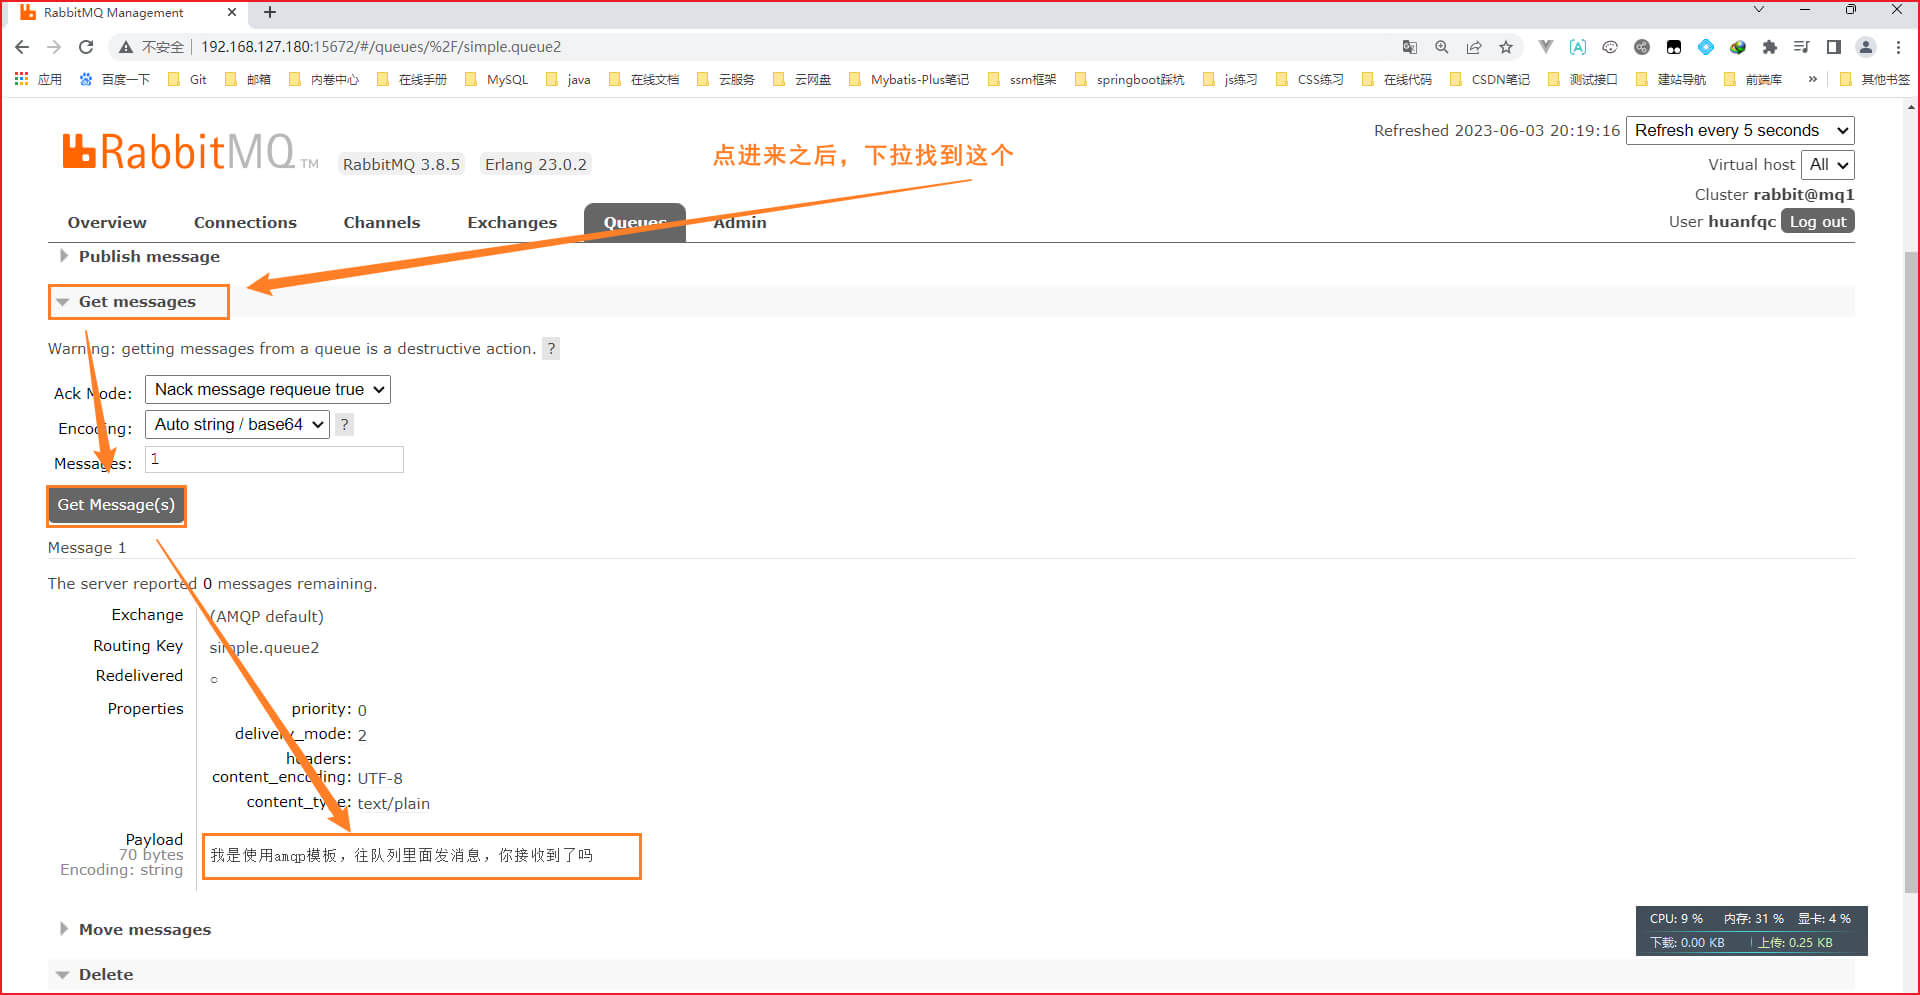The height and width of the screenshot is (995, 1920).
Task: Reload the RabbitMQ management page
Action: pyautogui.click(x=86, y=47)
